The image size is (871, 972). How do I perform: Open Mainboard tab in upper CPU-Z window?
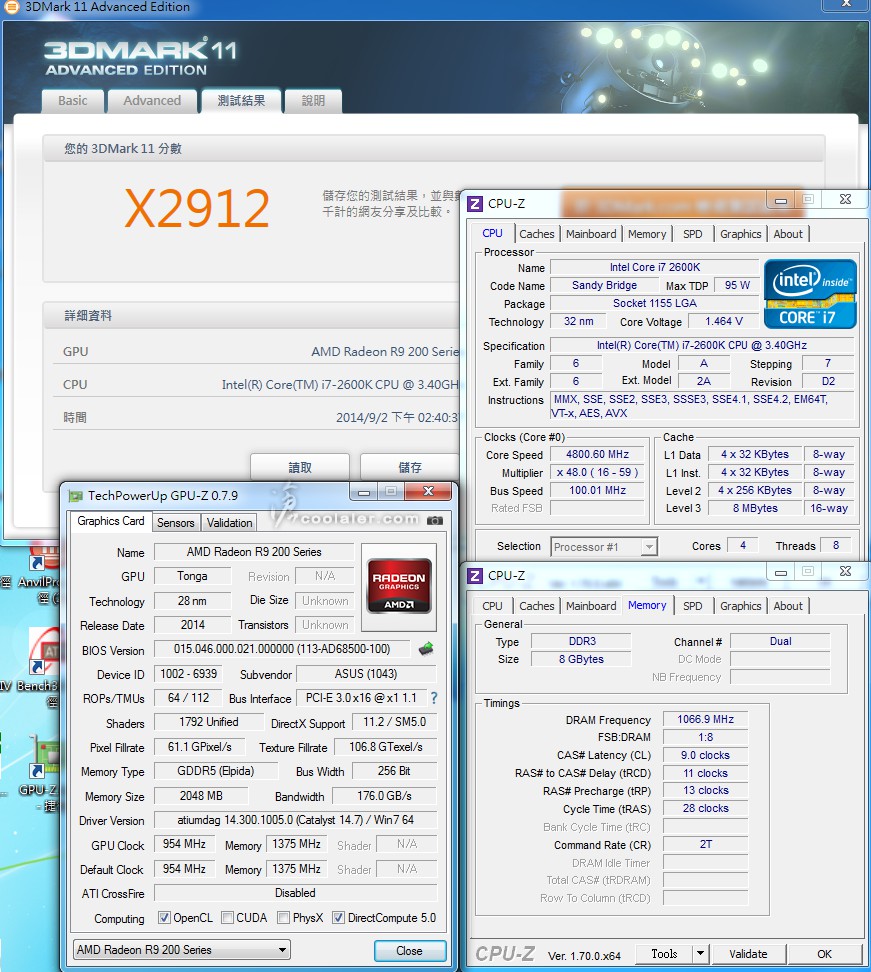point(591,234)
